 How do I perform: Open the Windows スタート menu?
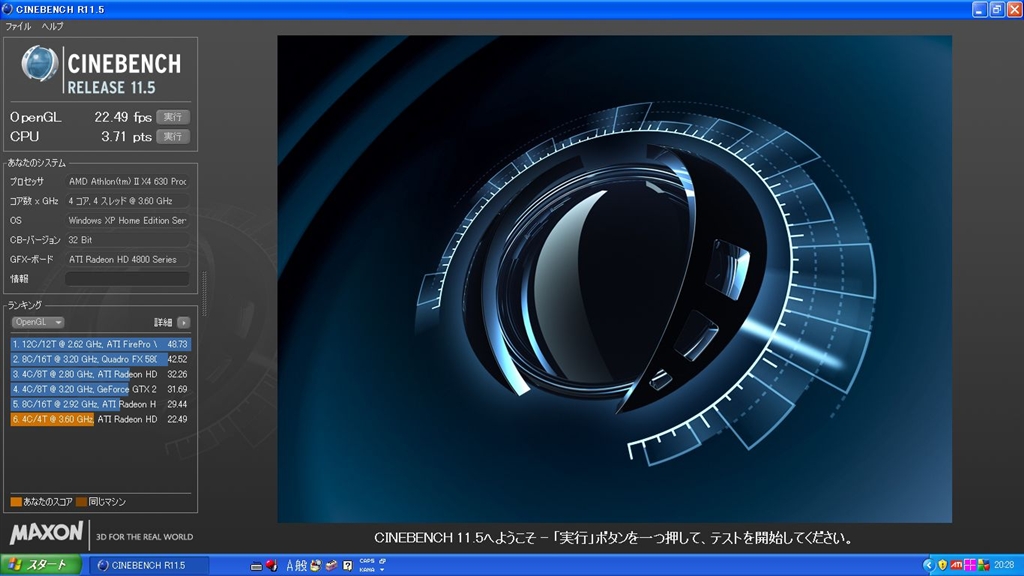pyautogui.click(x=40, y=565)
